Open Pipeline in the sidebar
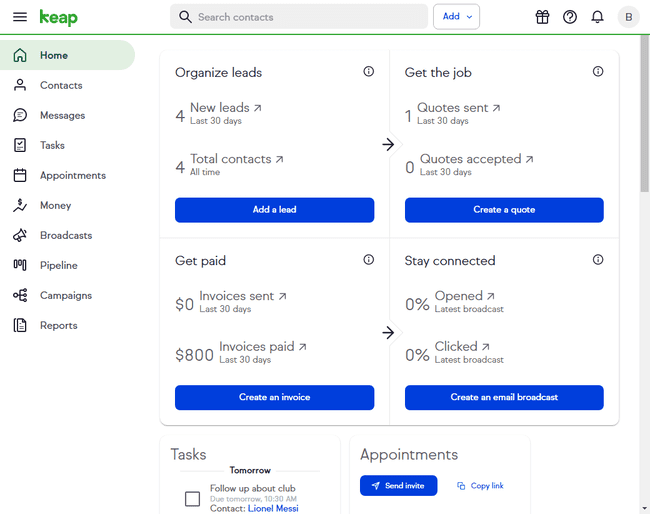 tap(58, 265)
